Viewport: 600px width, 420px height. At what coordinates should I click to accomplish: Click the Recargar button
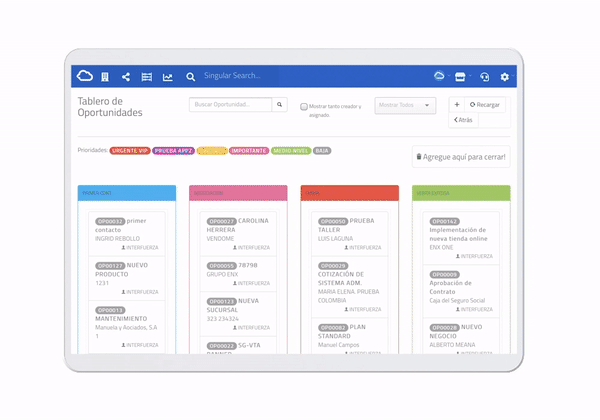click(485, 104)
